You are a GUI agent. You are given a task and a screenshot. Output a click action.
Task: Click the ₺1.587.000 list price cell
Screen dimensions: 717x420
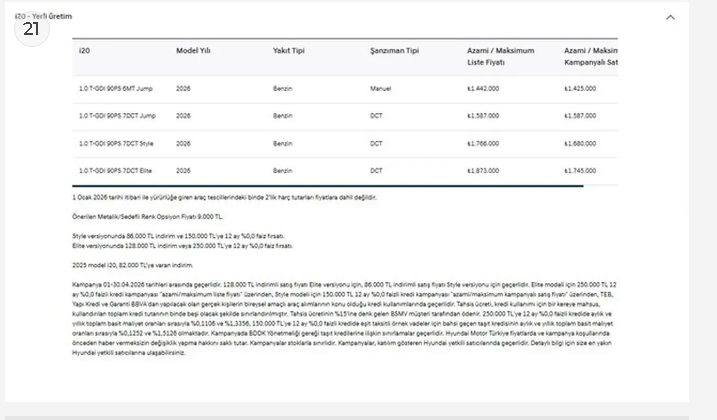point(483,116)
